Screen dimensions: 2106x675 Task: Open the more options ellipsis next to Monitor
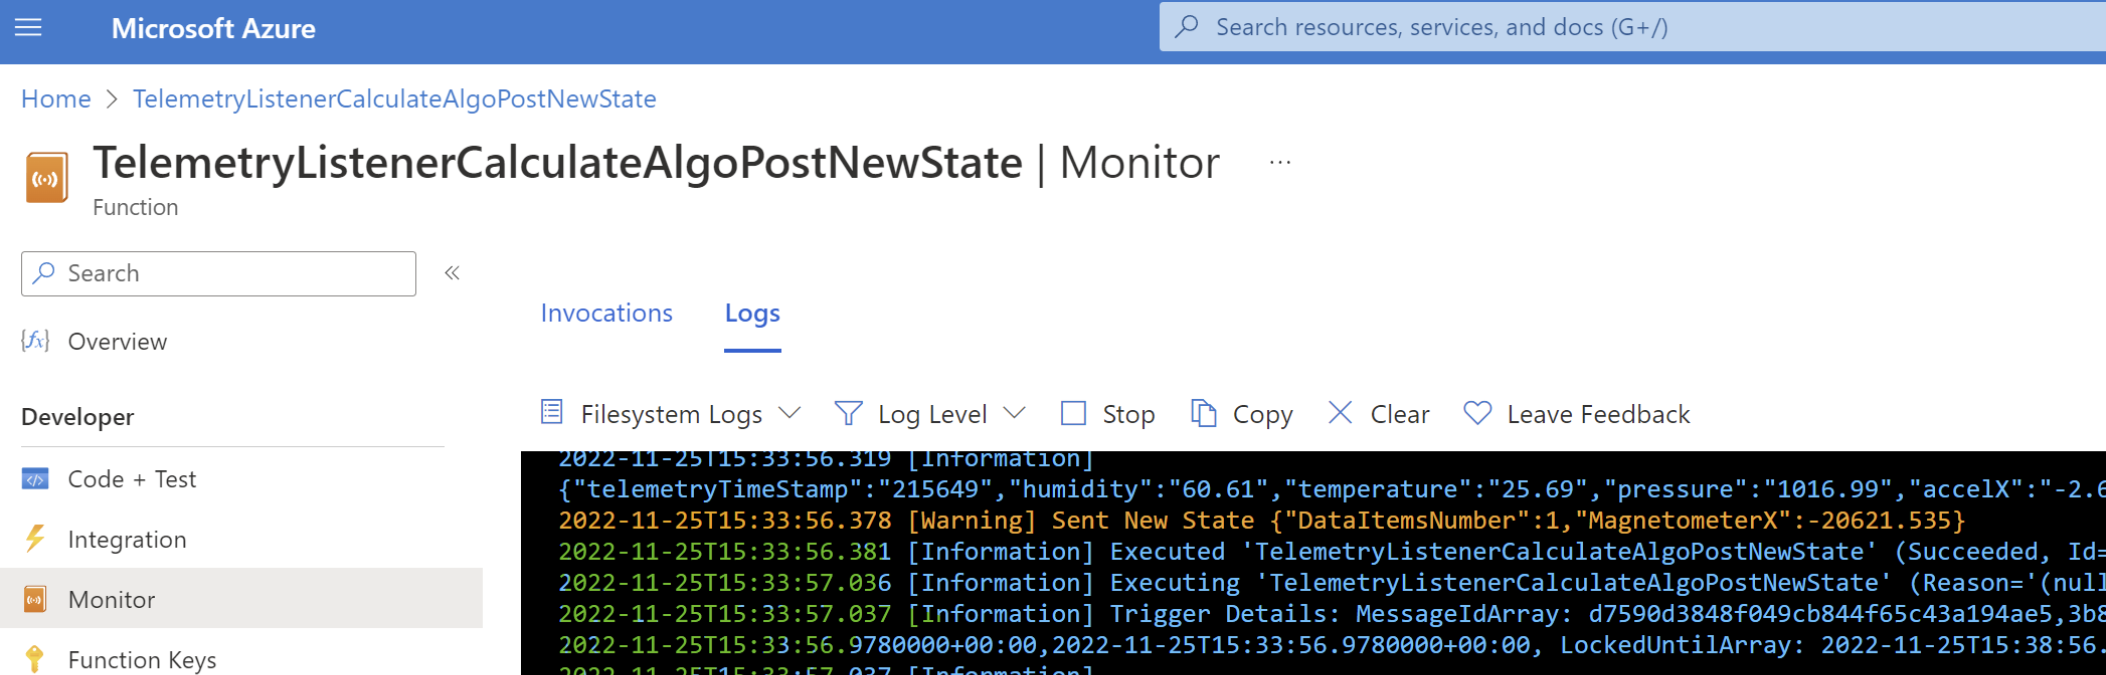[1280, 162]
